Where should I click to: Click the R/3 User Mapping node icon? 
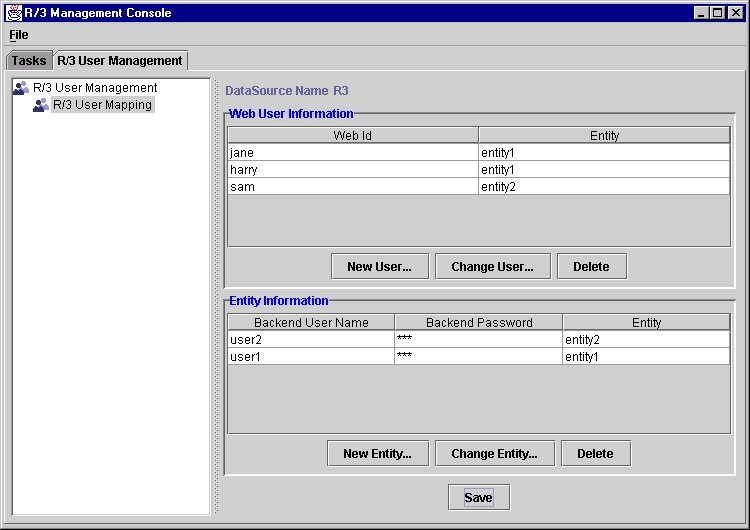(x=41, y=105)
